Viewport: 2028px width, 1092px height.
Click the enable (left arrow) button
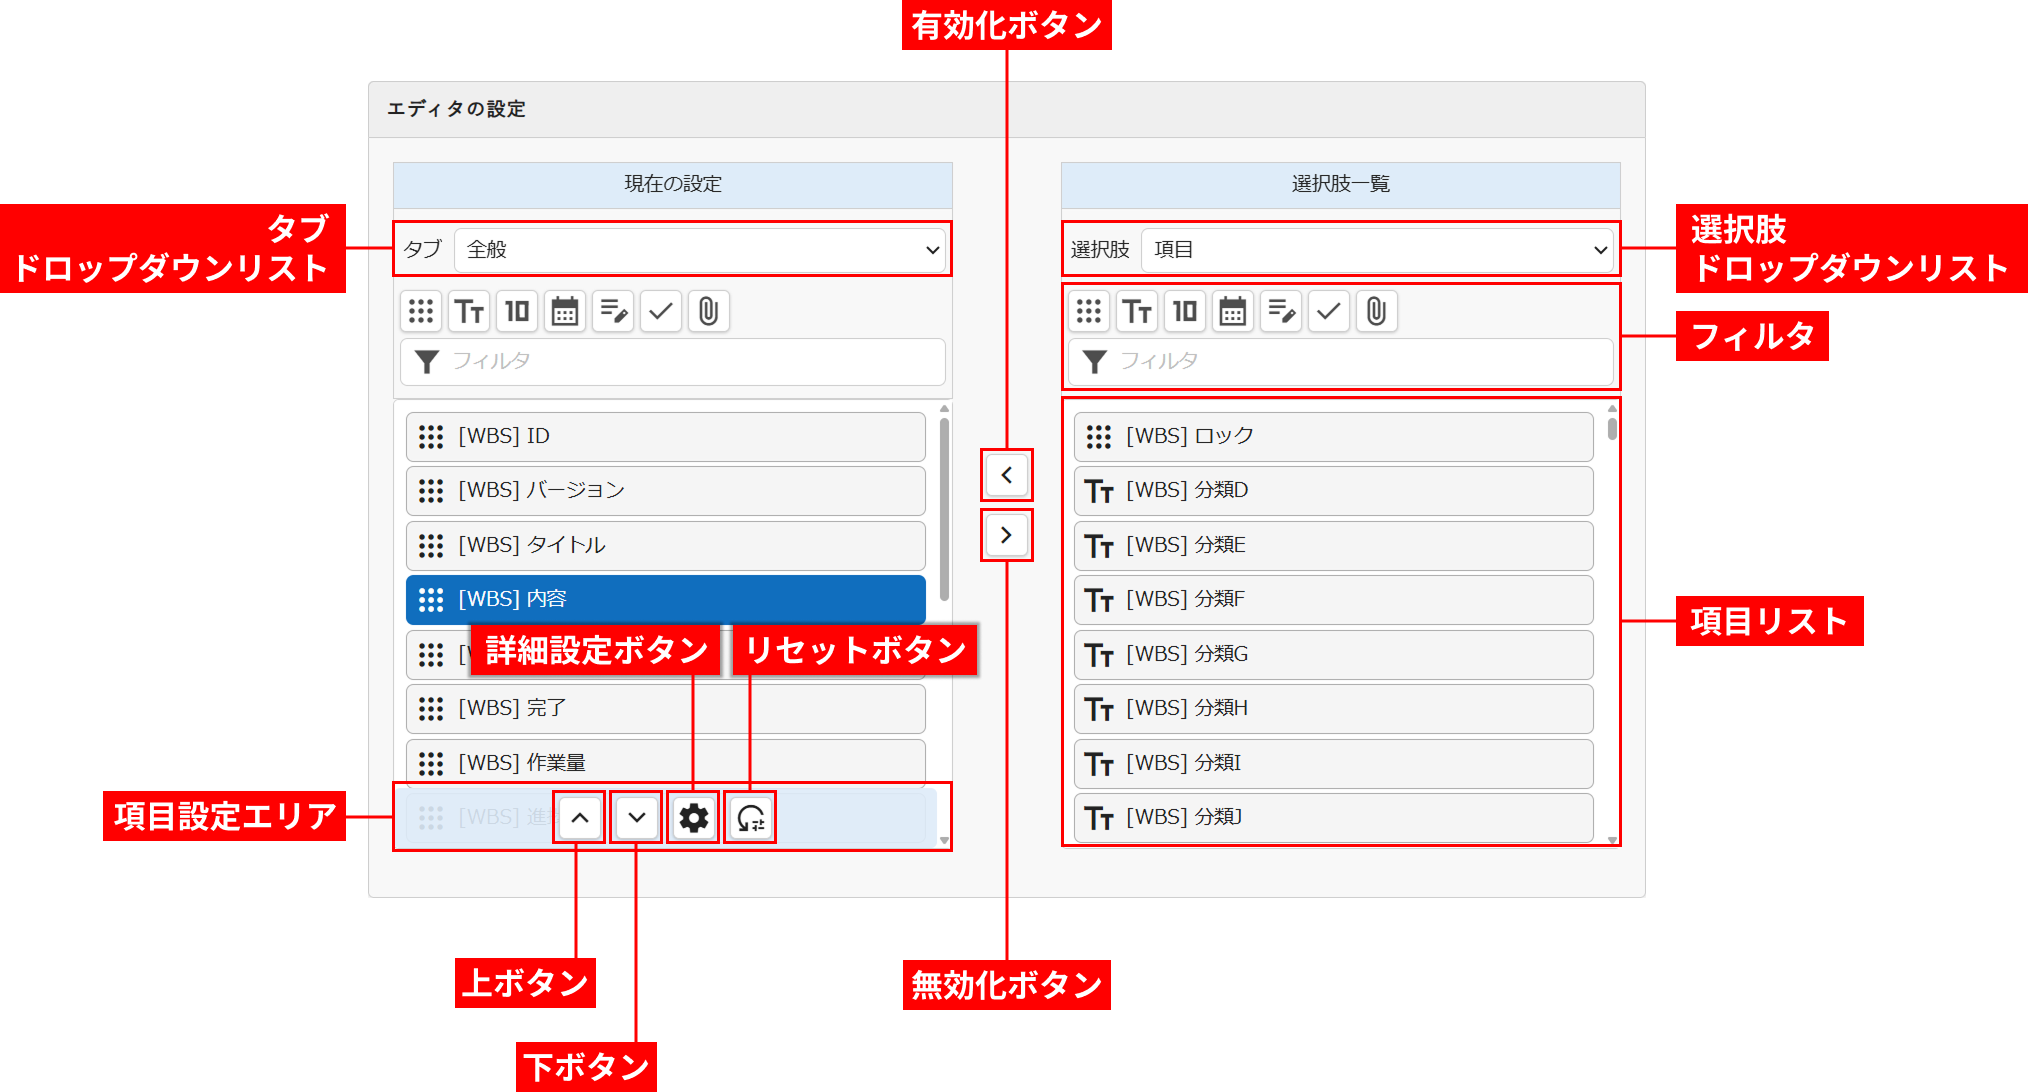(1006, 475)
